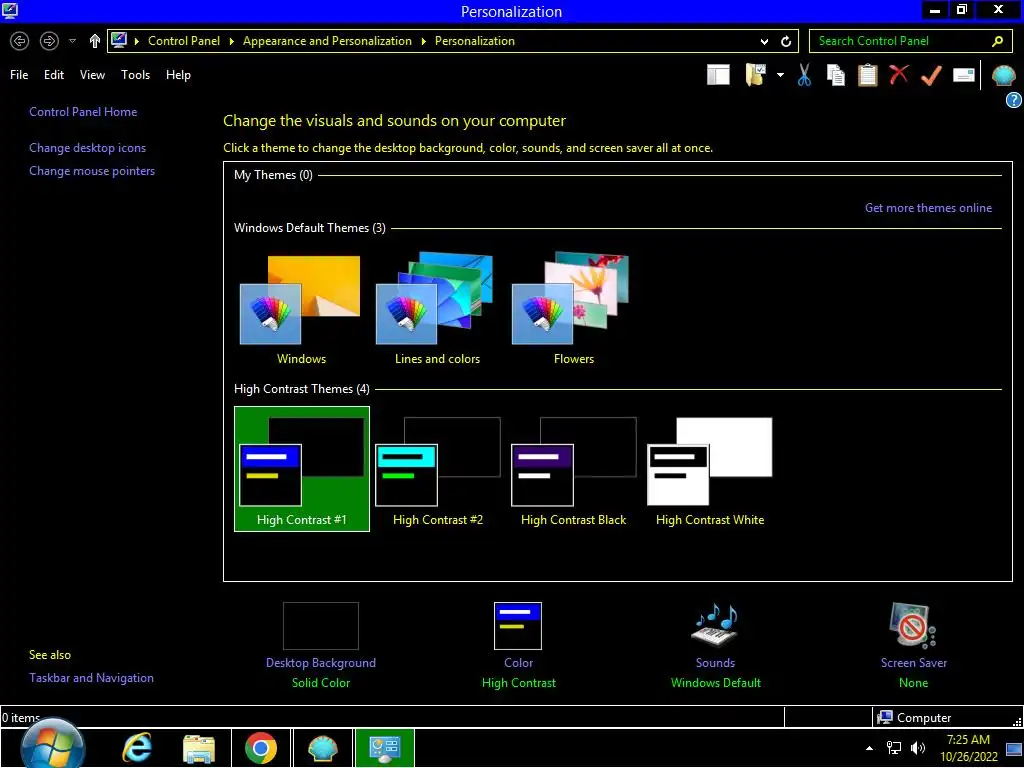Open the dropdown arrow beside folder options icon
The image size is (1024, 768).
pyautogui.click(x=780, y=75)
